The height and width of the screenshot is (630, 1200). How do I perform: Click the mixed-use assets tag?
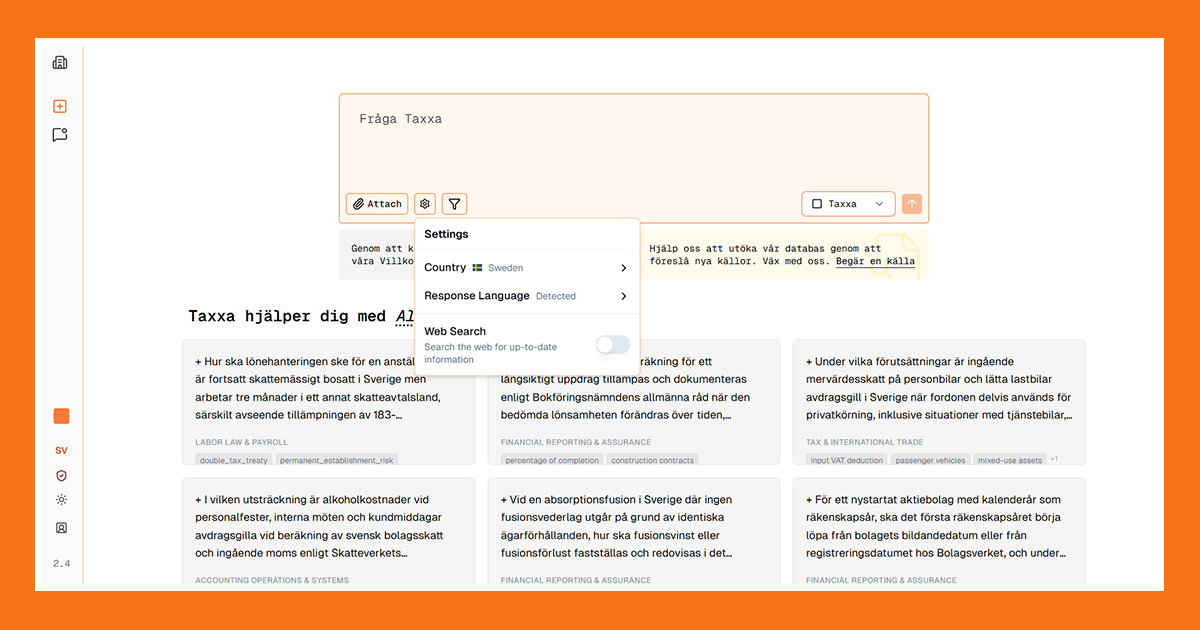click(1010, 460)
